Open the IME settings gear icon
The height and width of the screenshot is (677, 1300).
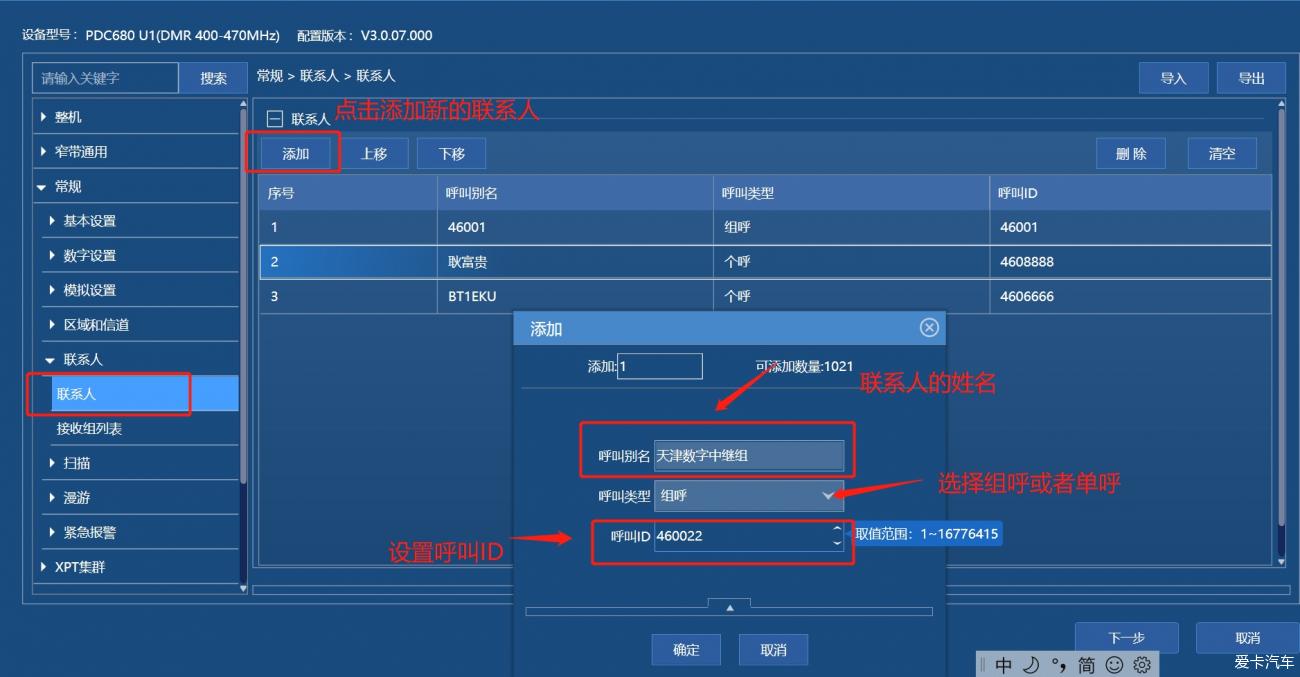1142,665
